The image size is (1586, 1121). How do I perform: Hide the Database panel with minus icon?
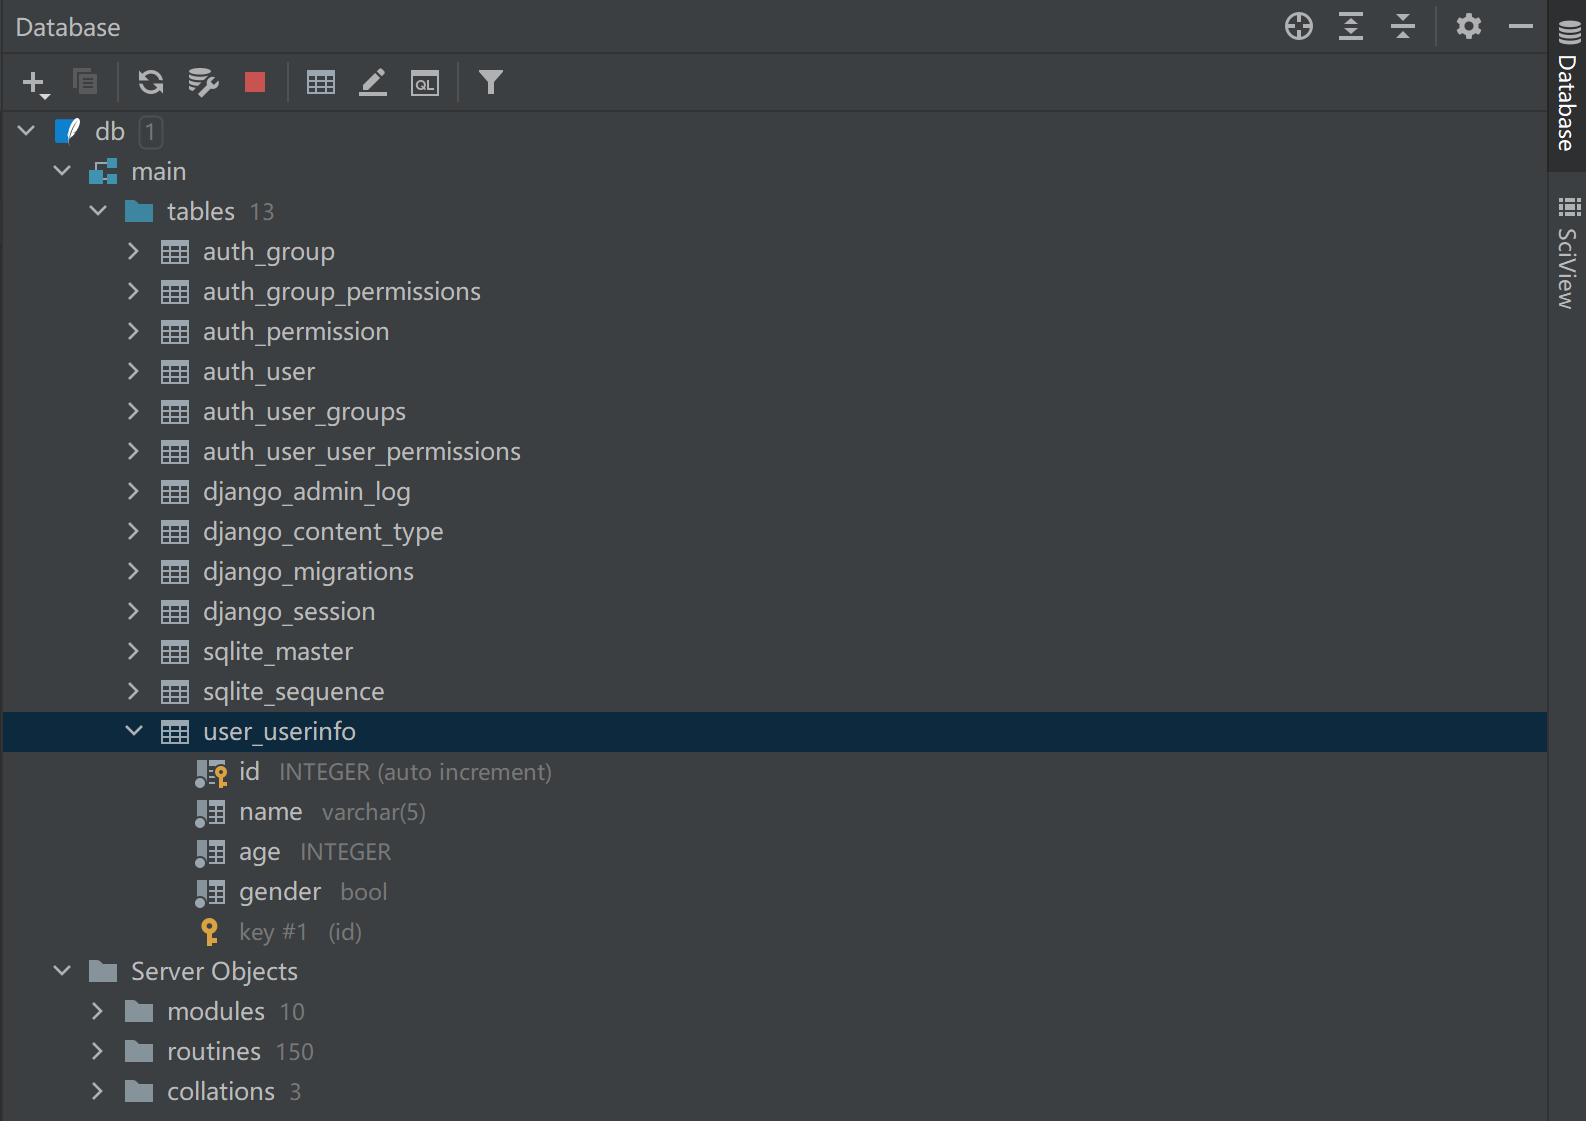[1520, 26]
